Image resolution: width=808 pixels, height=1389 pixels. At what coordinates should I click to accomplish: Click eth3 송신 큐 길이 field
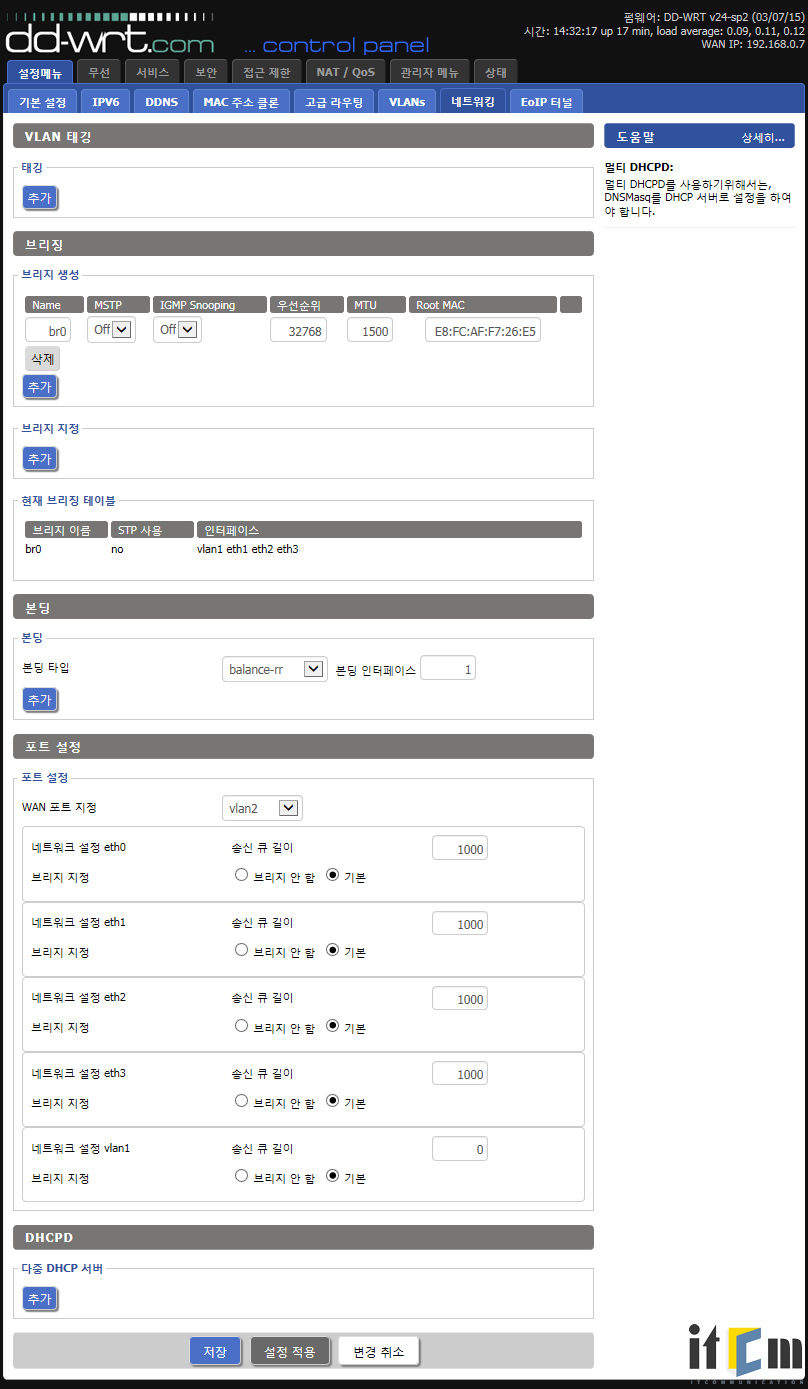pos(460,1073)
